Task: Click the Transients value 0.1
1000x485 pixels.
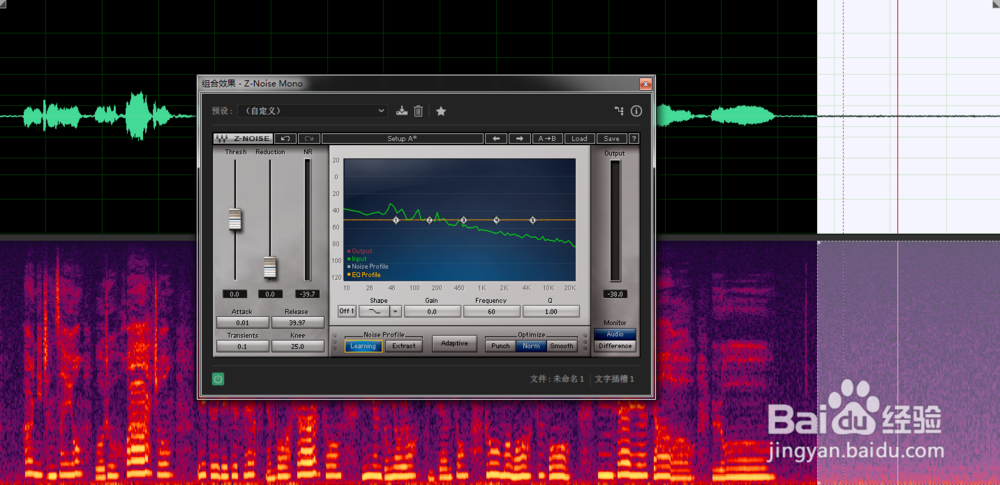Action: point(242,347)
